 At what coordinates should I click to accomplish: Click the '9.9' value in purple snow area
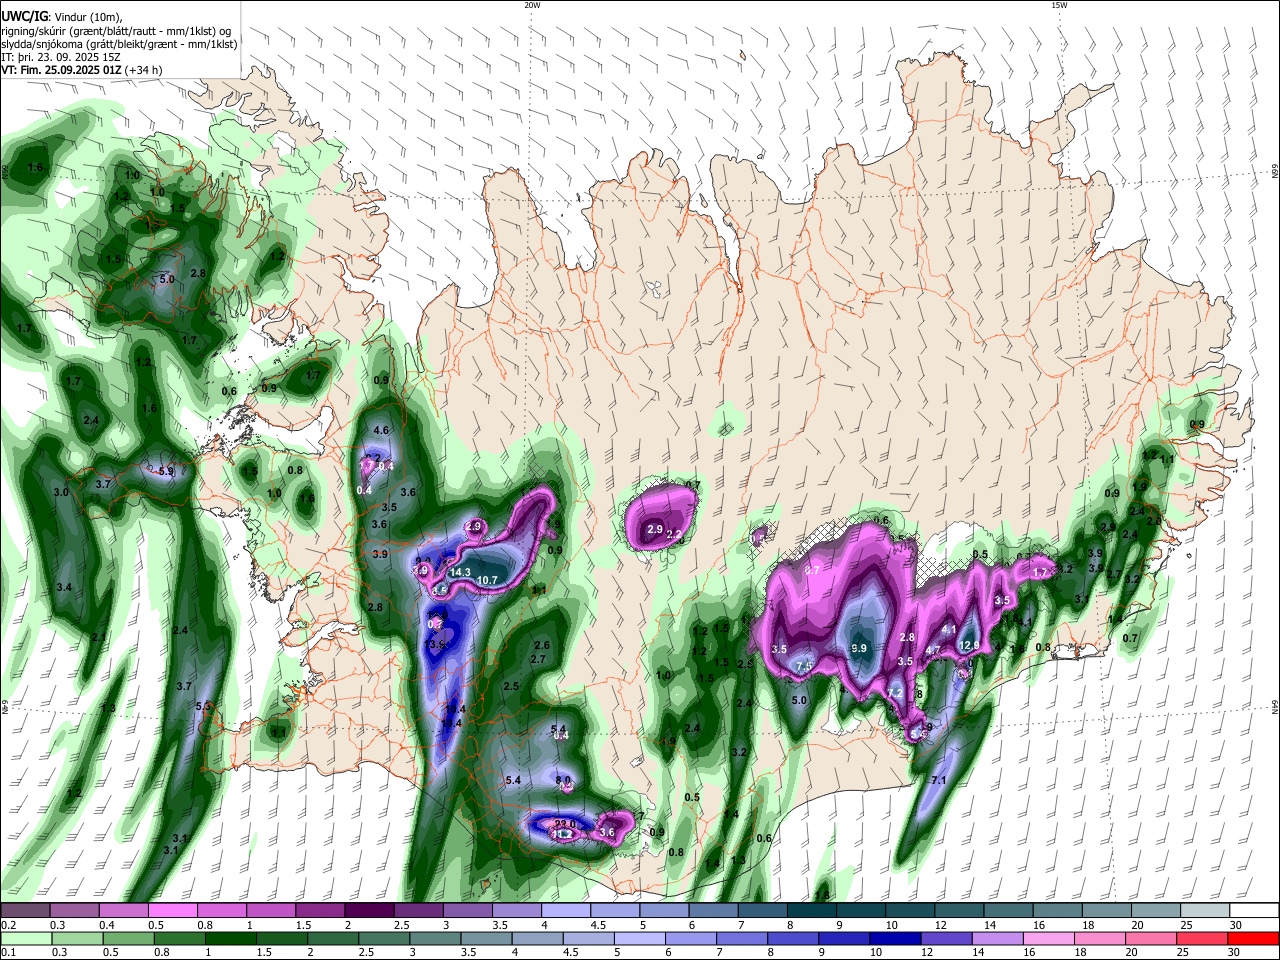tap(859, 648)
